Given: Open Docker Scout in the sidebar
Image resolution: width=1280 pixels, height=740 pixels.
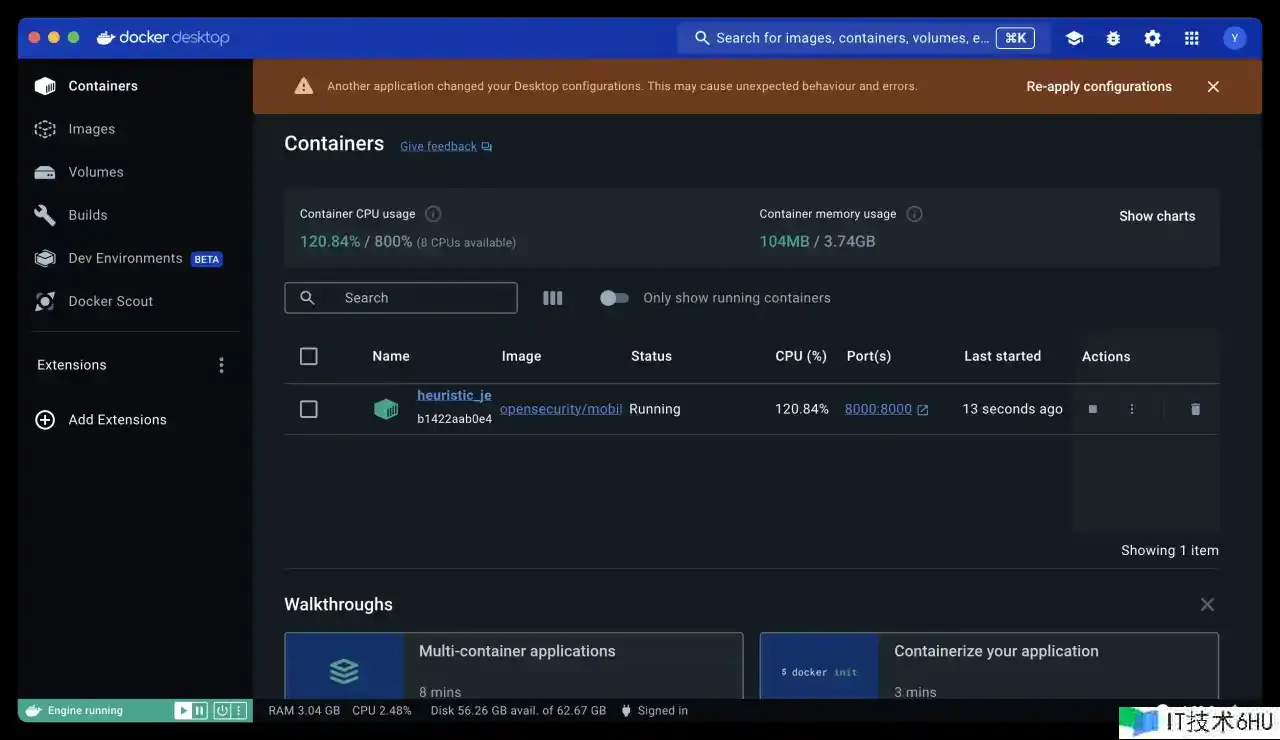Looking at the screenshot, I should click(135, 301).
